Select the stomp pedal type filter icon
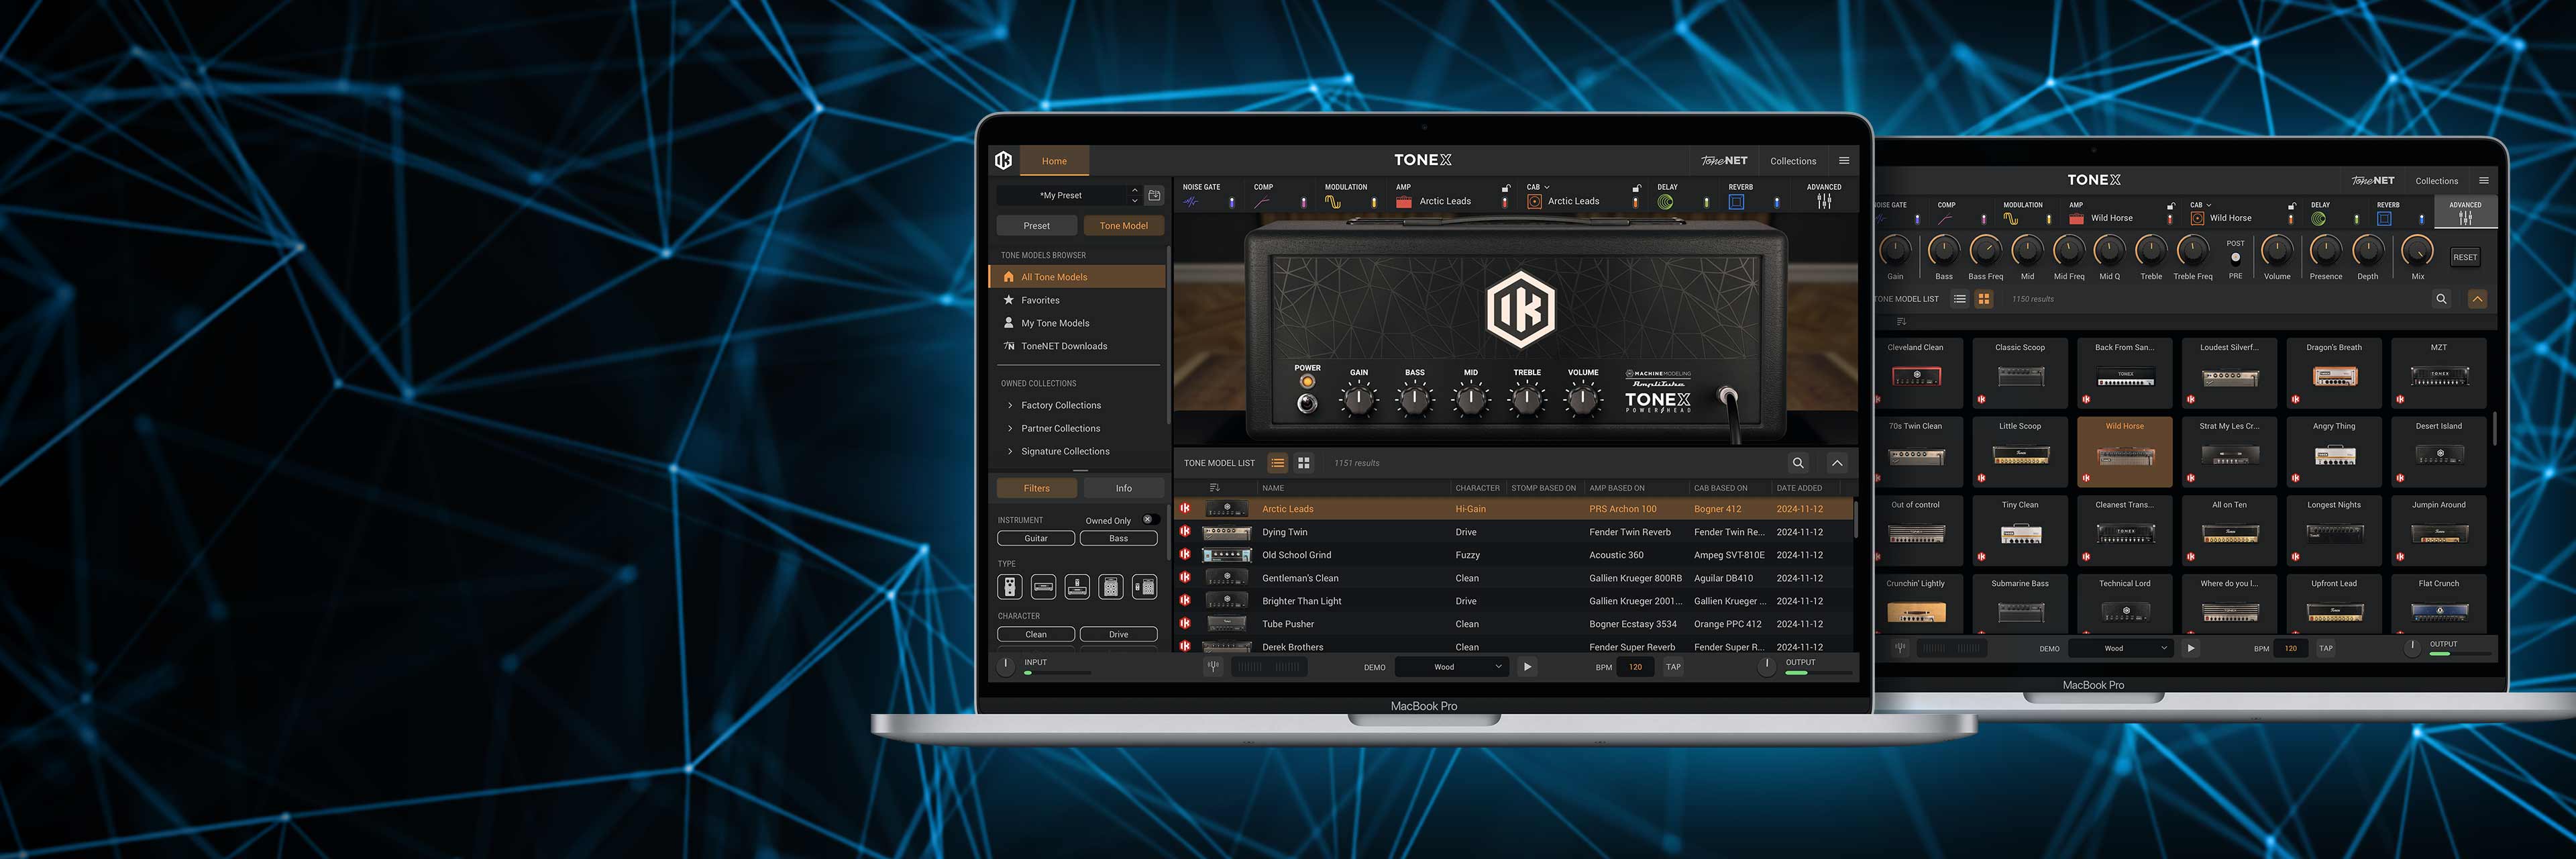 coord(1010,588)
